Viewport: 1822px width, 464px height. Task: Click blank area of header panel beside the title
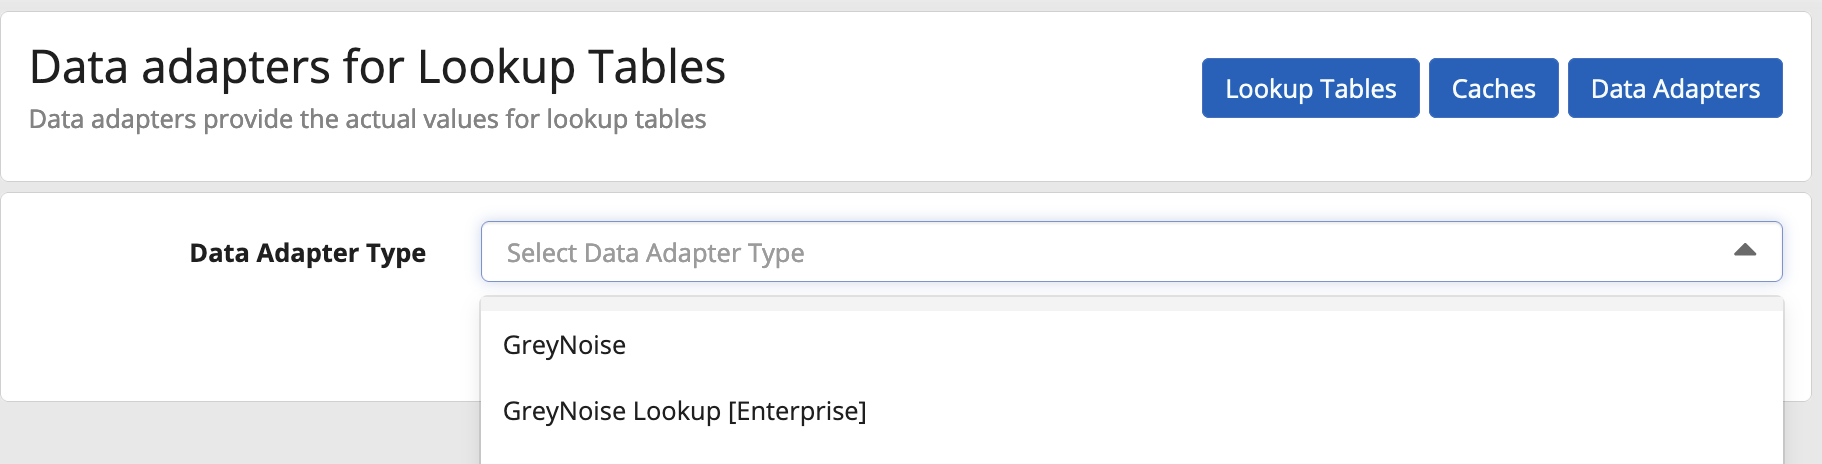[960, 90]
